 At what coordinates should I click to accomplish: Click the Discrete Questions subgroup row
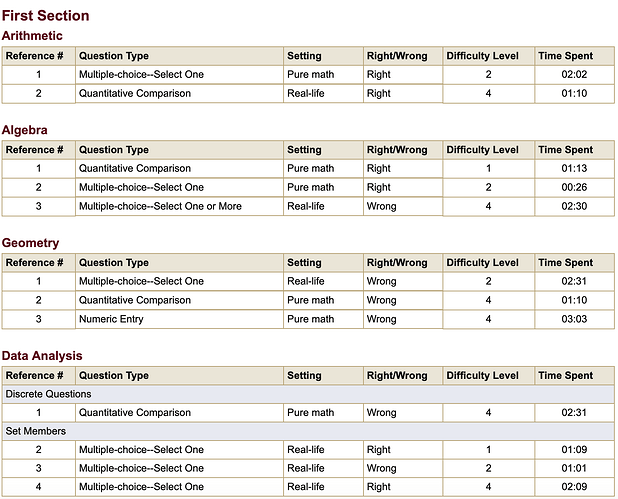pyautogui.click(x=50, y=394)
